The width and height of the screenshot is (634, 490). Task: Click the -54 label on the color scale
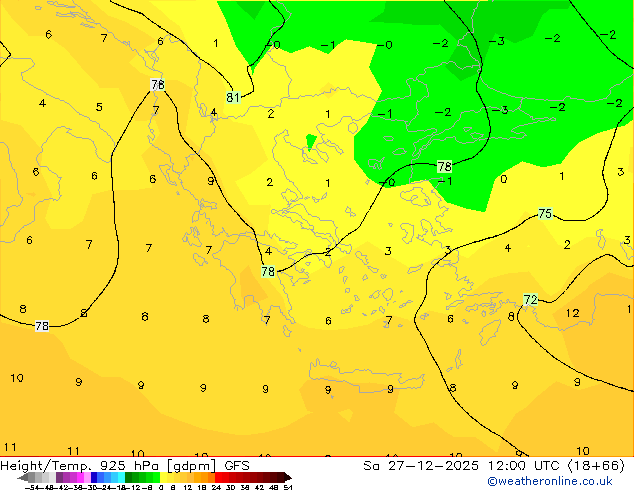tap(32, 488)
